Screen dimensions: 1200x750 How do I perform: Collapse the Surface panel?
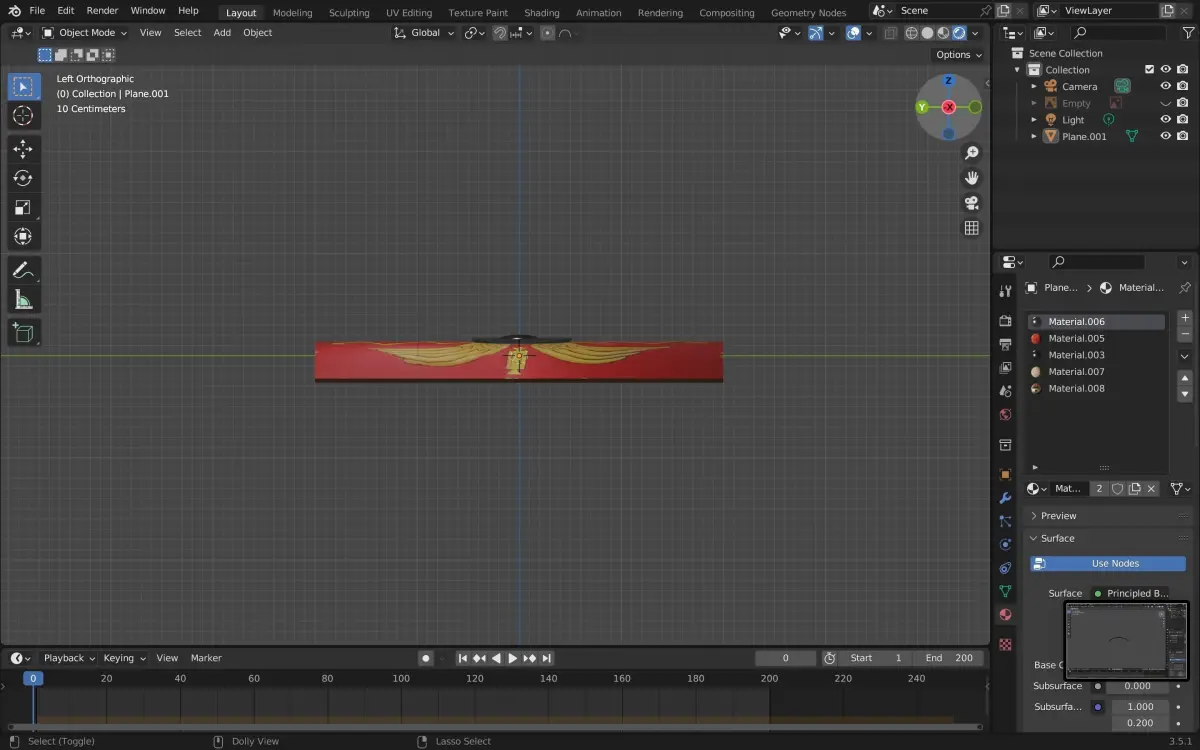point(1057,538)
